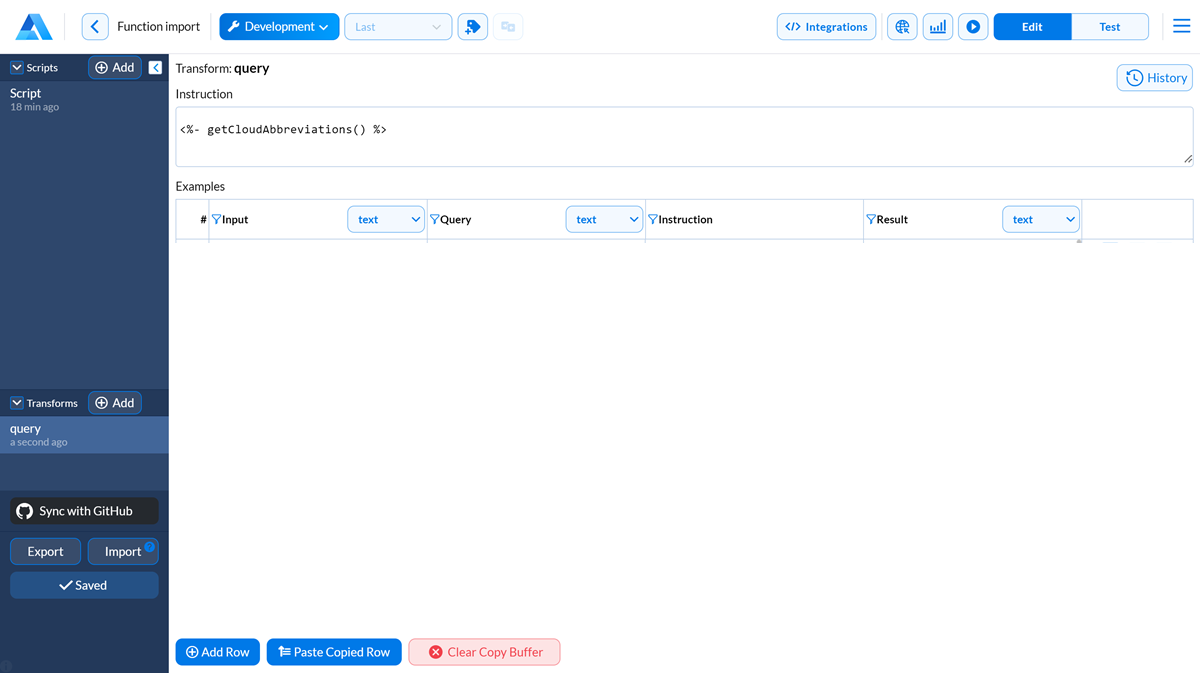Select the query transform in sidebar

[x=84, y=434]
